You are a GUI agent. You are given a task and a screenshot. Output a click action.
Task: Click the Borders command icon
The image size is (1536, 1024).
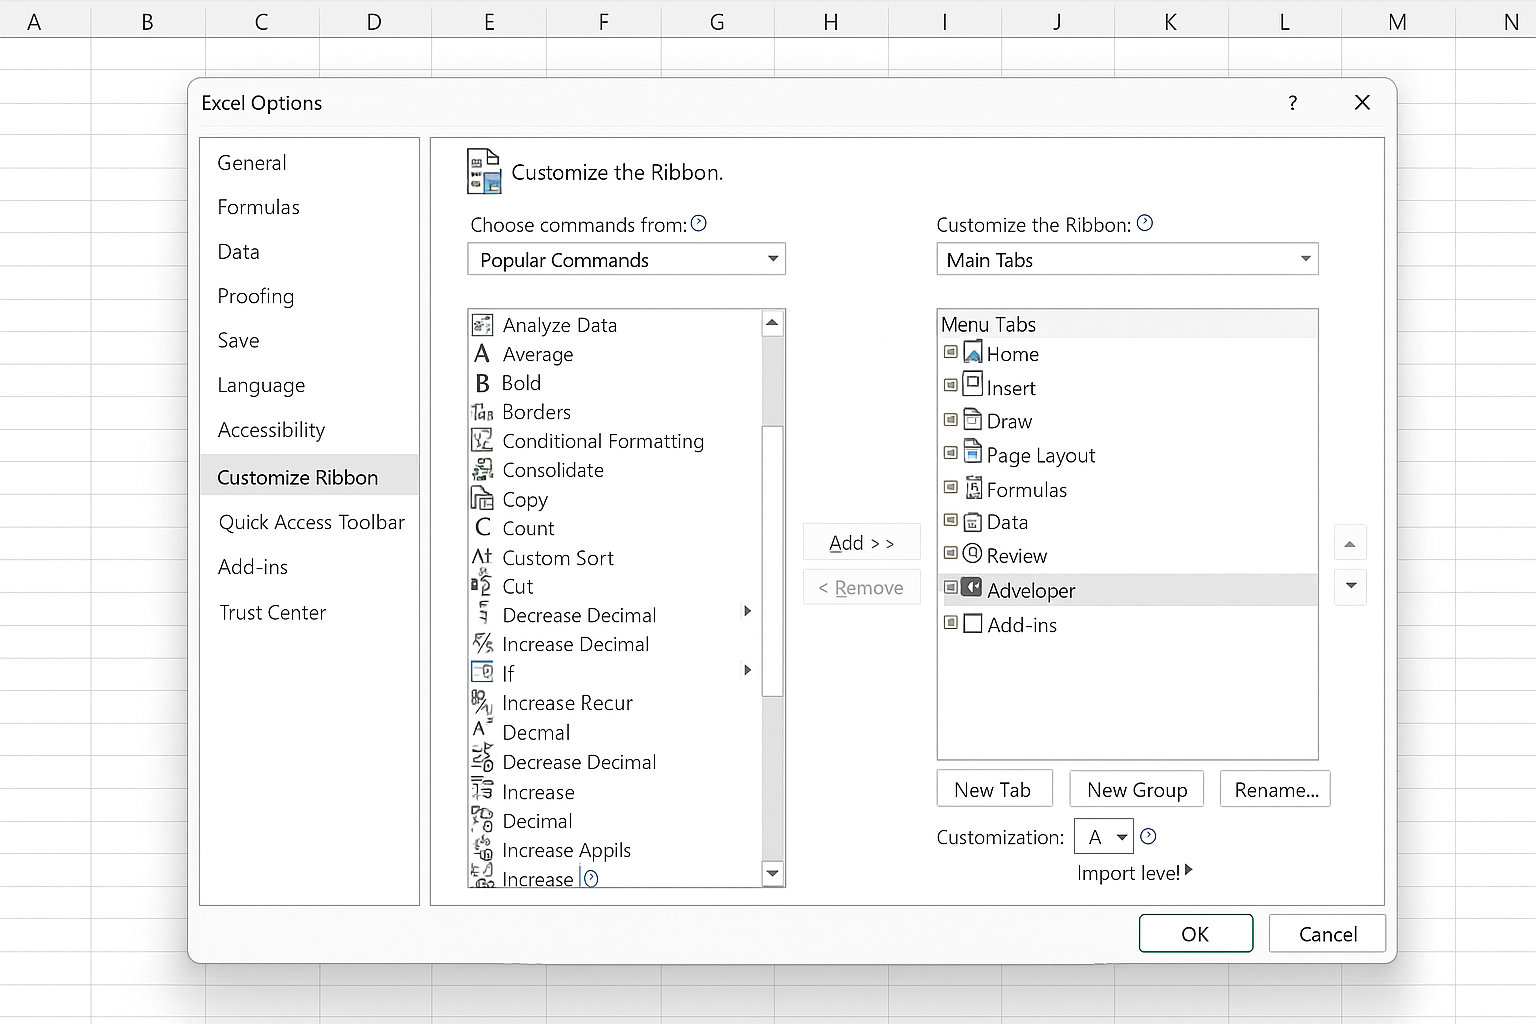pos(482,412)
